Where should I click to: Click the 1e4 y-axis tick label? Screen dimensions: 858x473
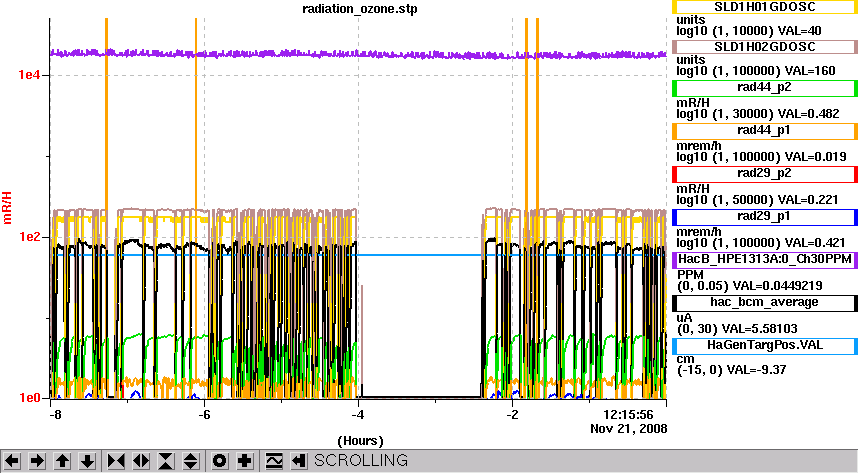(x=30, y=75)
